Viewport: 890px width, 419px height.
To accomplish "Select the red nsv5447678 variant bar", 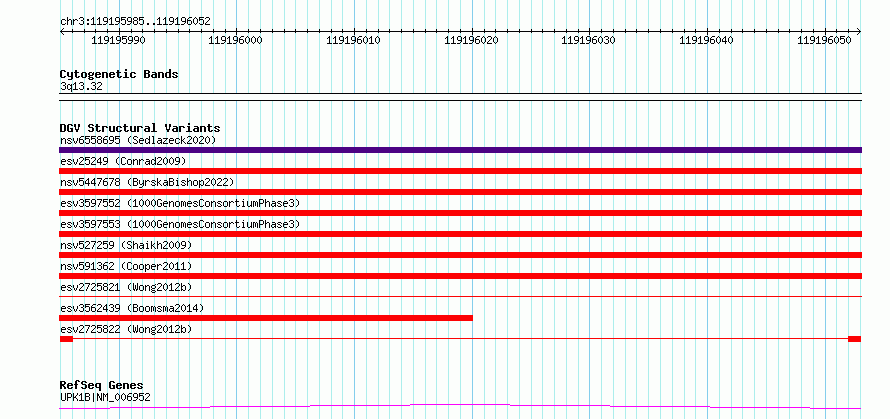I will click(x=460, y=192).
